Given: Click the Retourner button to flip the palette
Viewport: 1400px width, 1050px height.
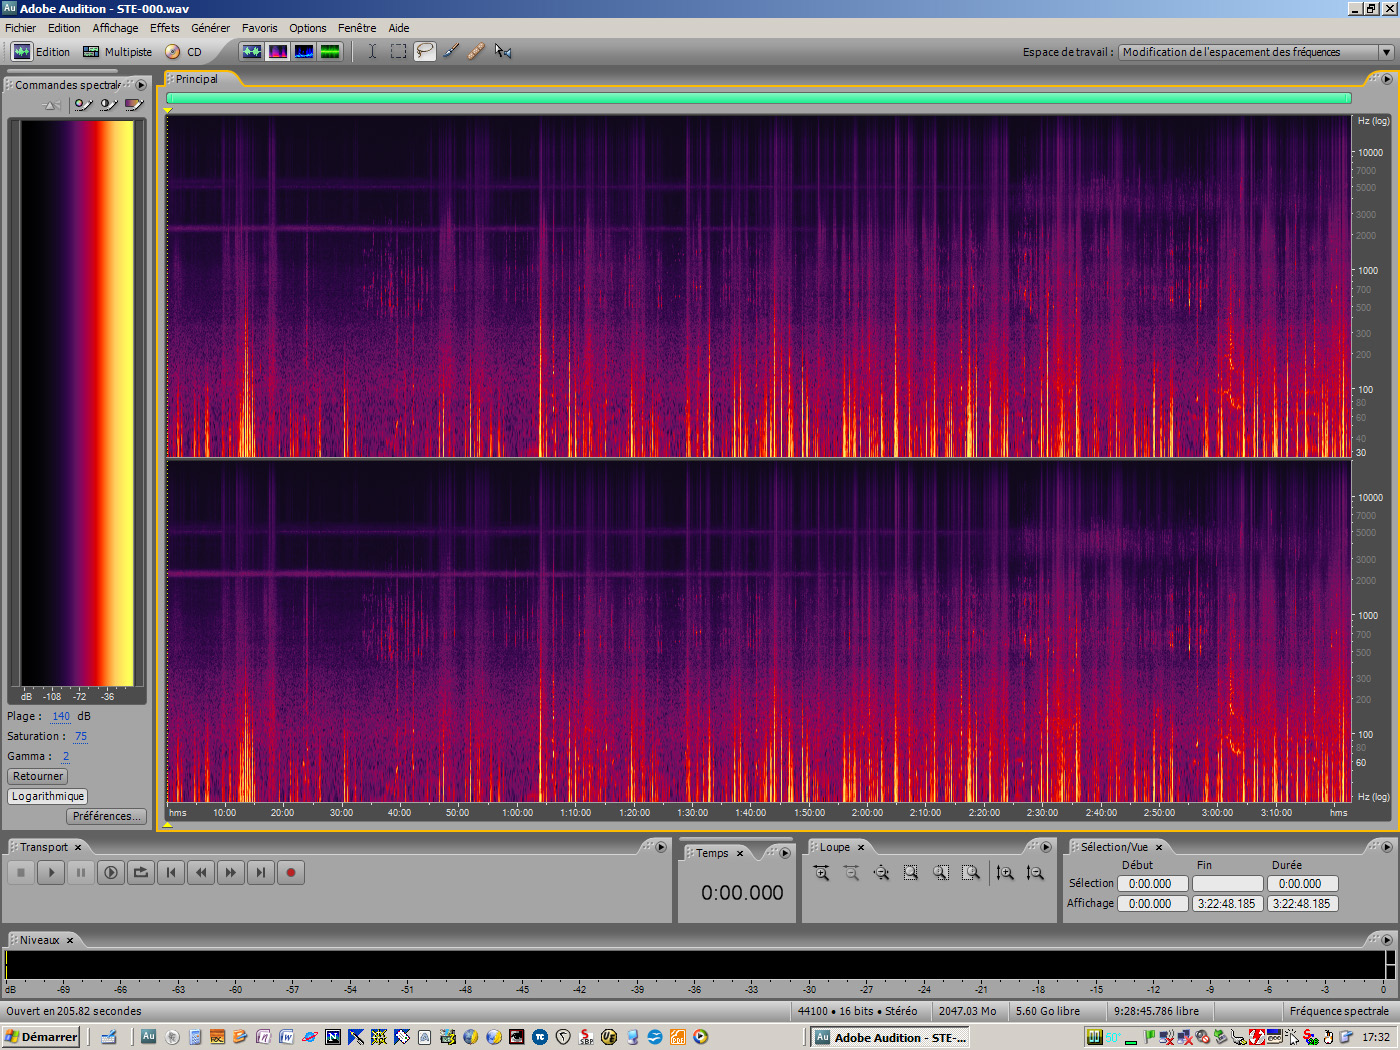Looking at the screenshot, I should click(37, 776).
